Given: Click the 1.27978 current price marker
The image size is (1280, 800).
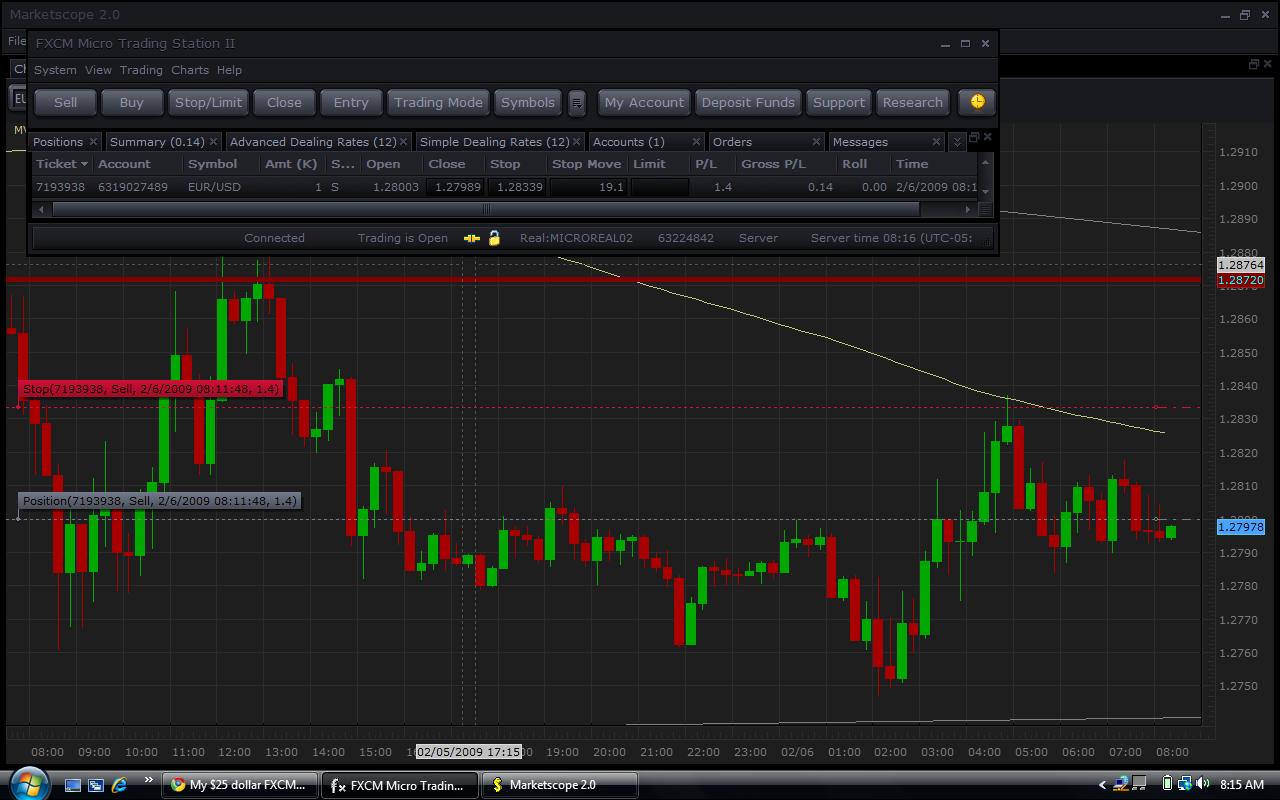Looking at the screenshot, I should point(1241,527).
